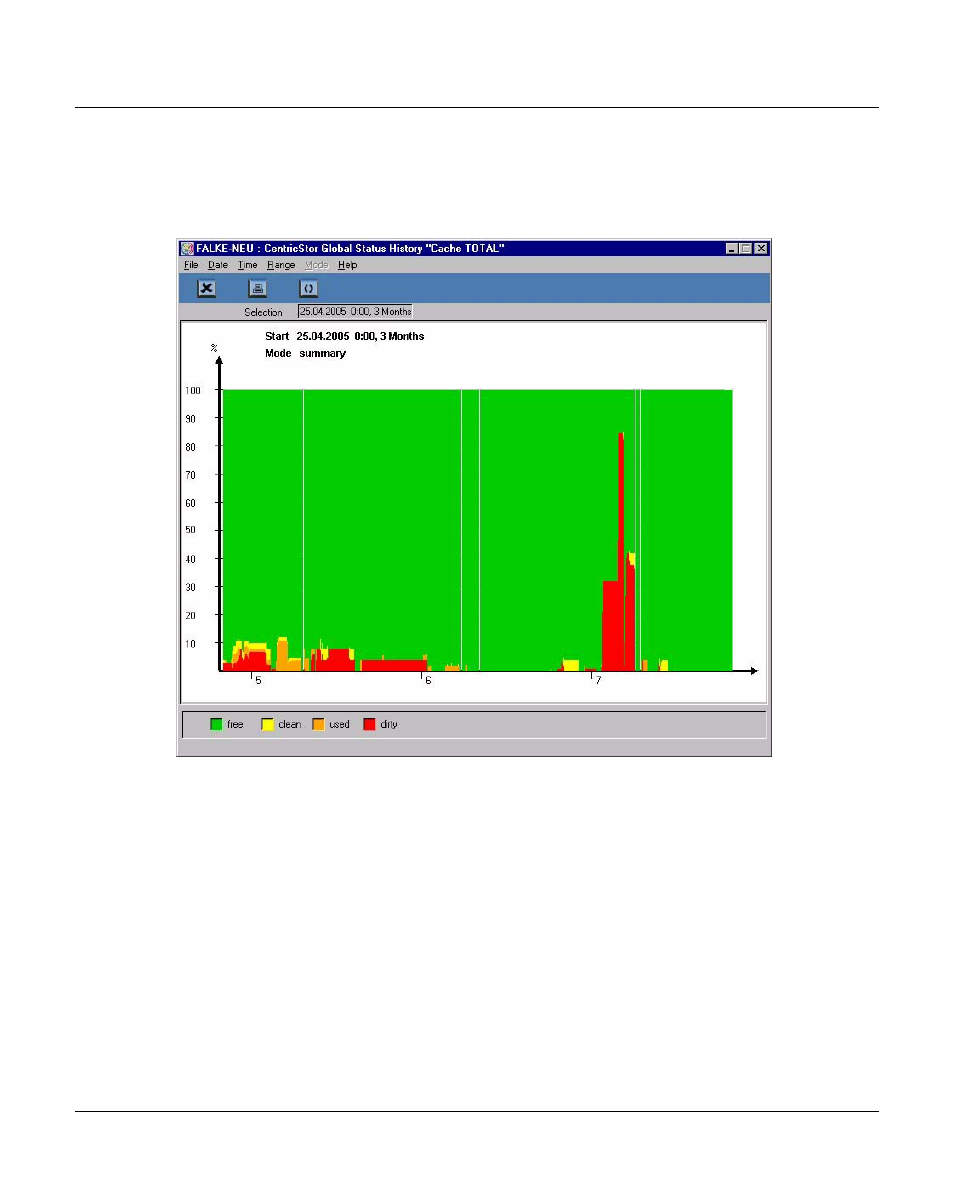The image size is (954, 1204).
Task: Click the 'Mode summary' text
Action: pos(305,353)
